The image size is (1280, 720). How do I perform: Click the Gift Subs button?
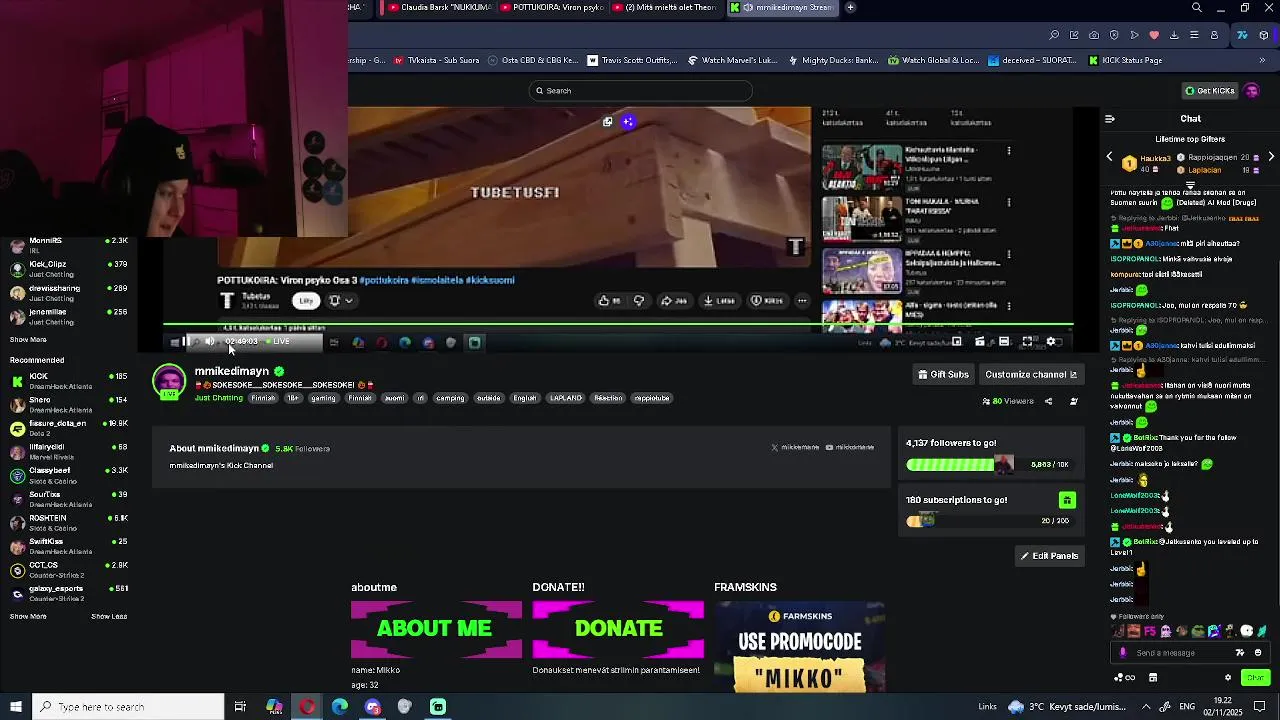pyautogui.click(x=943, y=375)
